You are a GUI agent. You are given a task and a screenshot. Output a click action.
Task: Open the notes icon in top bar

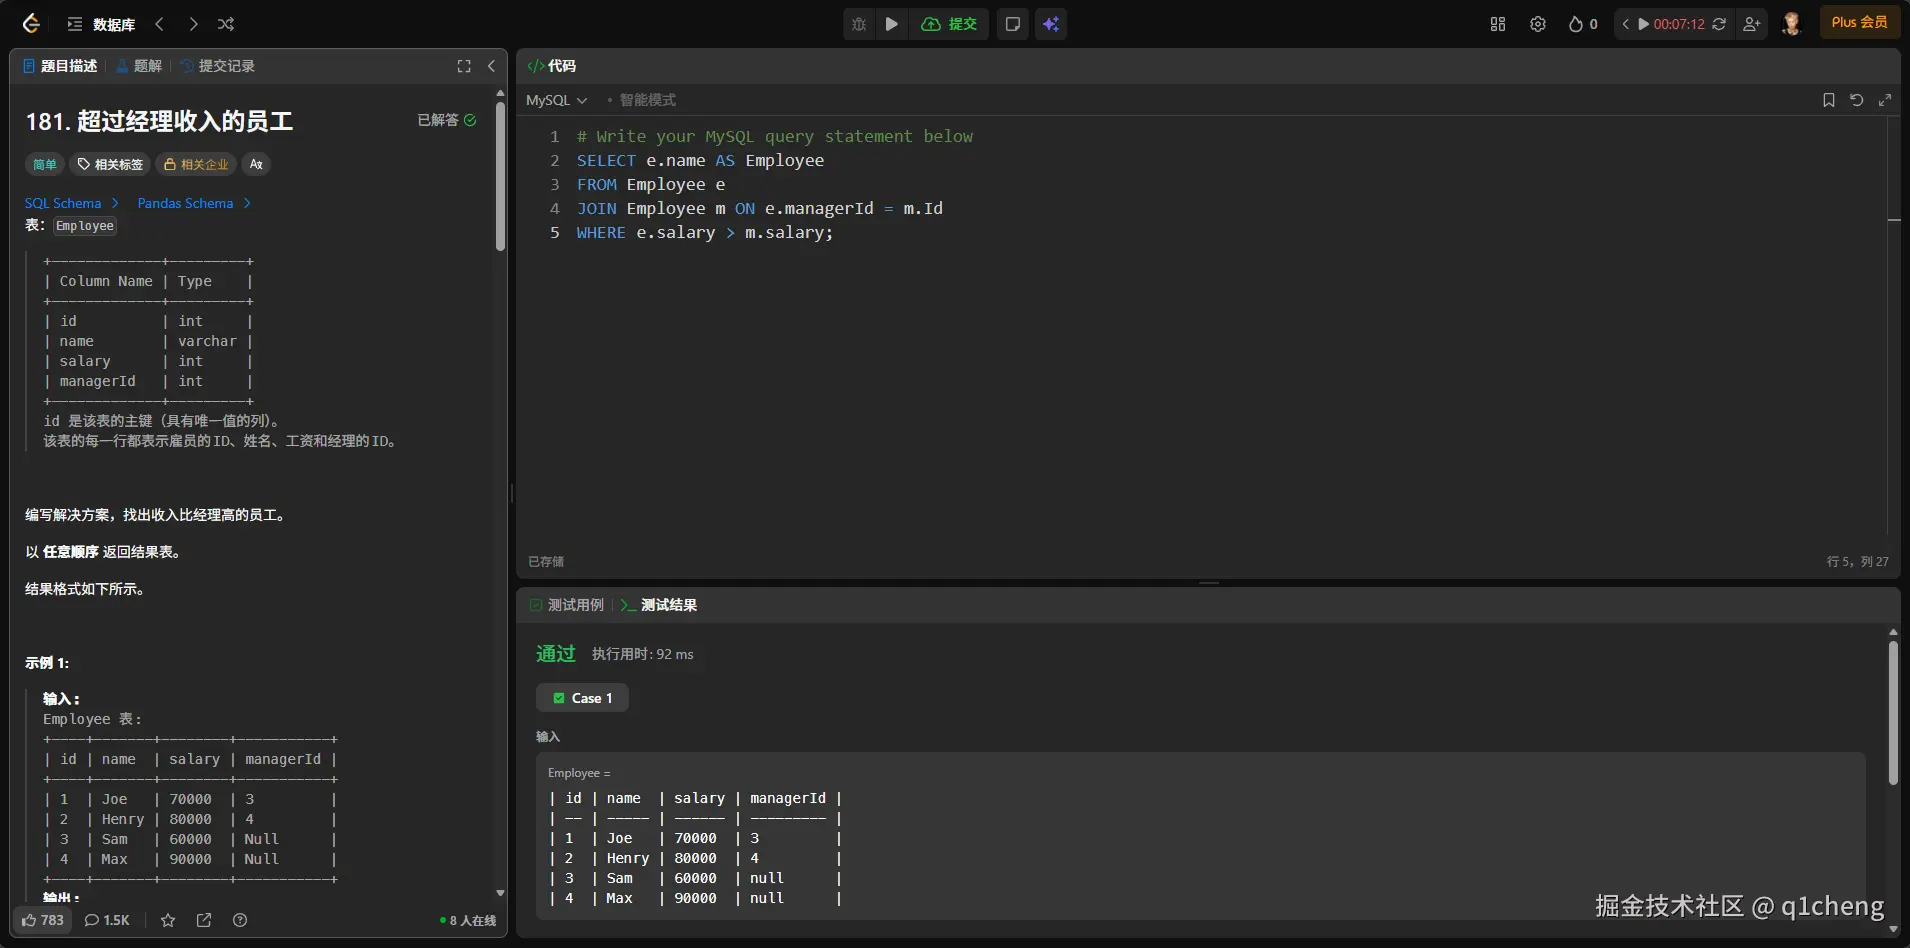point(1013,24)
